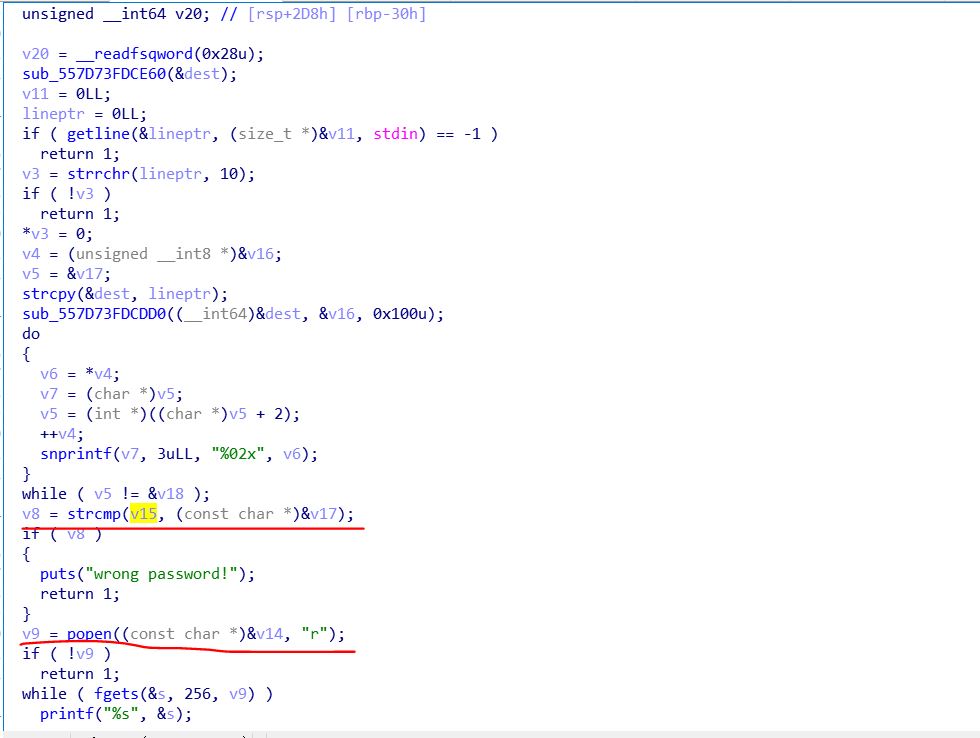Click the *v3 = 0 statement
This screenshot has height=738, width=980.
pos(58,234)
